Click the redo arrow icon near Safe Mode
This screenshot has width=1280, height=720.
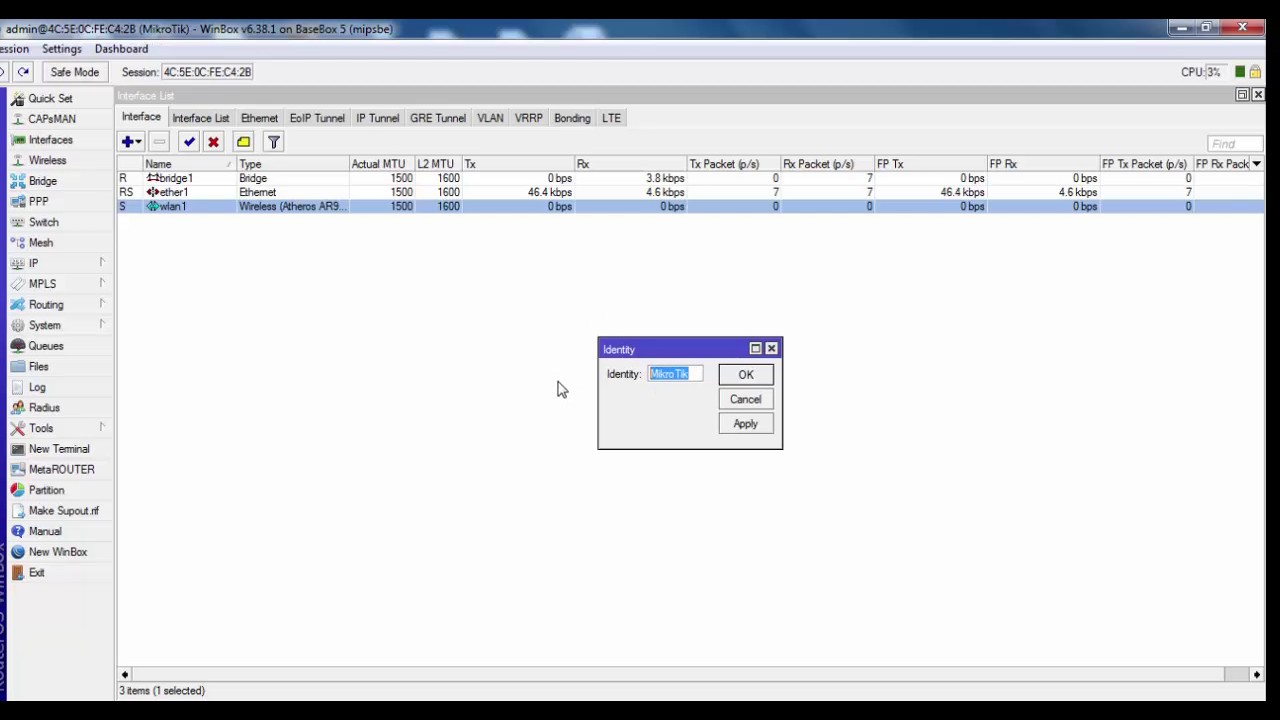point(23,72)
